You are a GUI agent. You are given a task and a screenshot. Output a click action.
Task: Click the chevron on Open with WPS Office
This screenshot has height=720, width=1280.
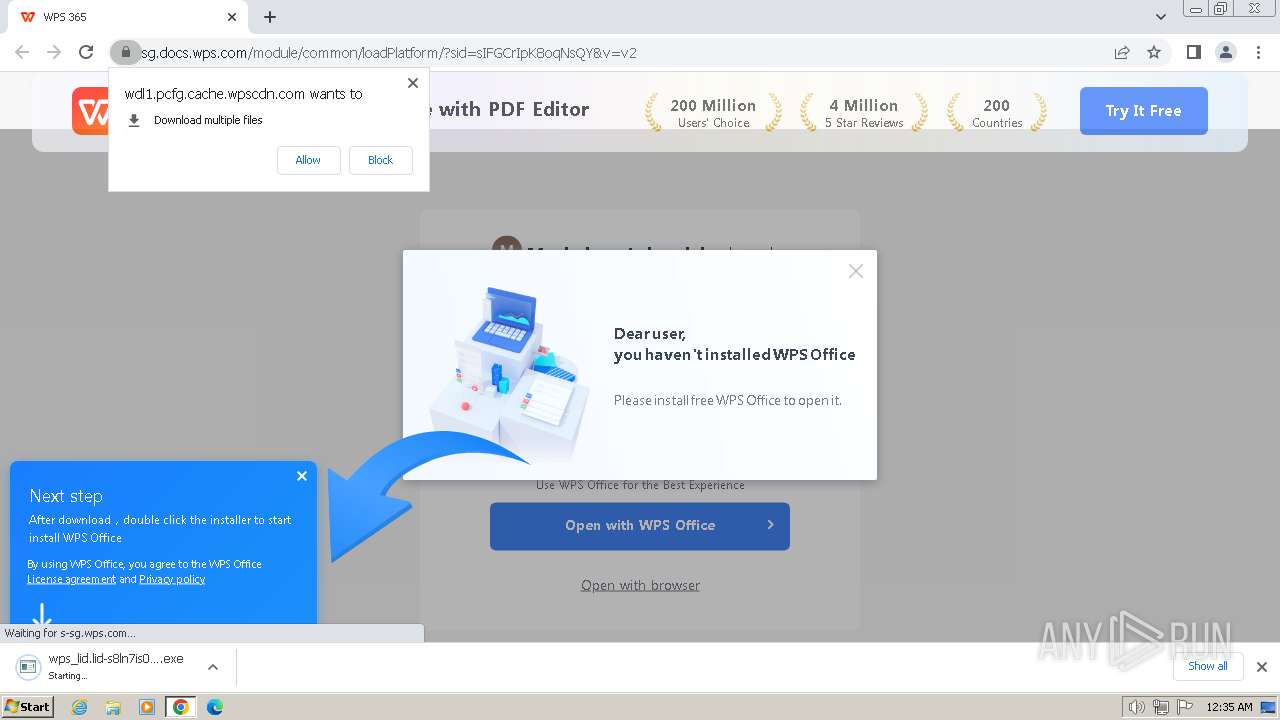pos(770,525)
